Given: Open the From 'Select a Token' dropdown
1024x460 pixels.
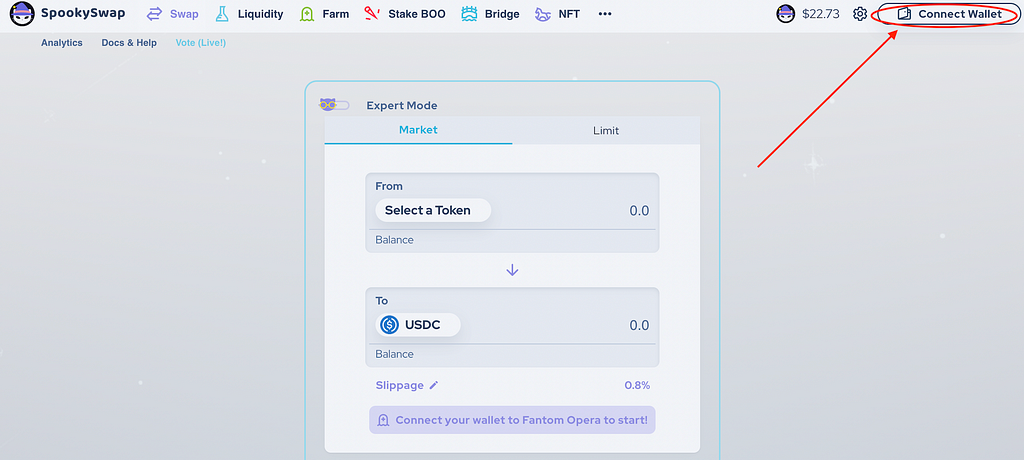Looking at the screenshot, I should pyautogui.click(x=433, y=210).
